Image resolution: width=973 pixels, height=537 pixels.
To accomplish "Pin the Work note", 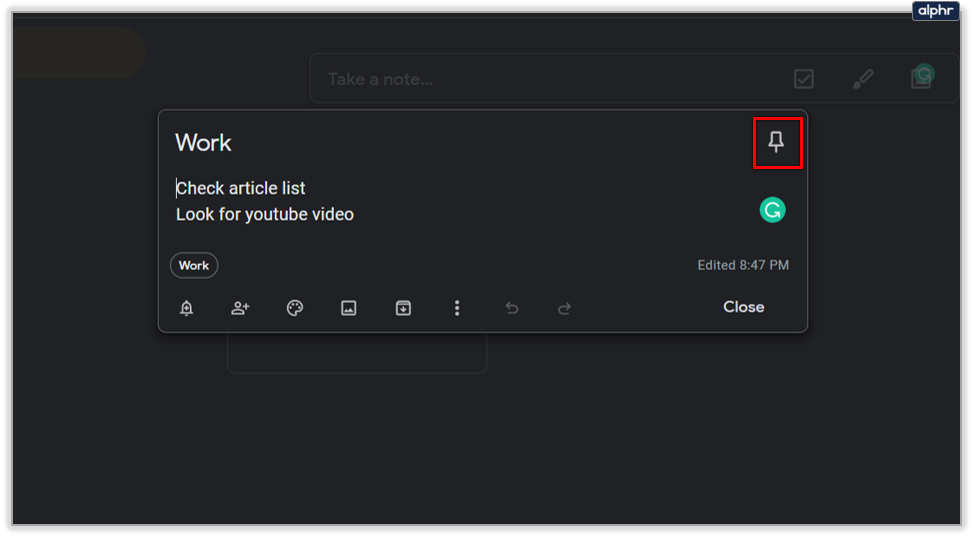I will pos(776,143).
